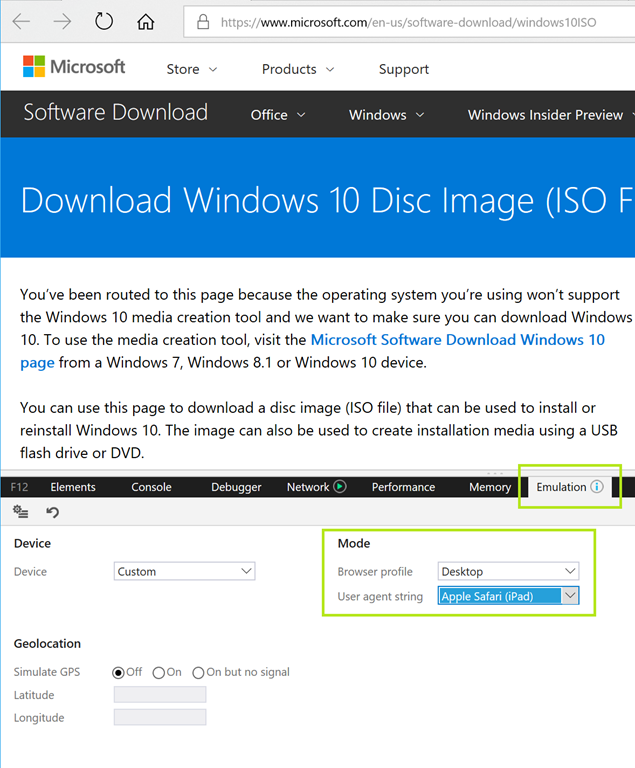Turn Simulate GPS On
The height and width of the screenshot is (768, 635).
point(158,672)
